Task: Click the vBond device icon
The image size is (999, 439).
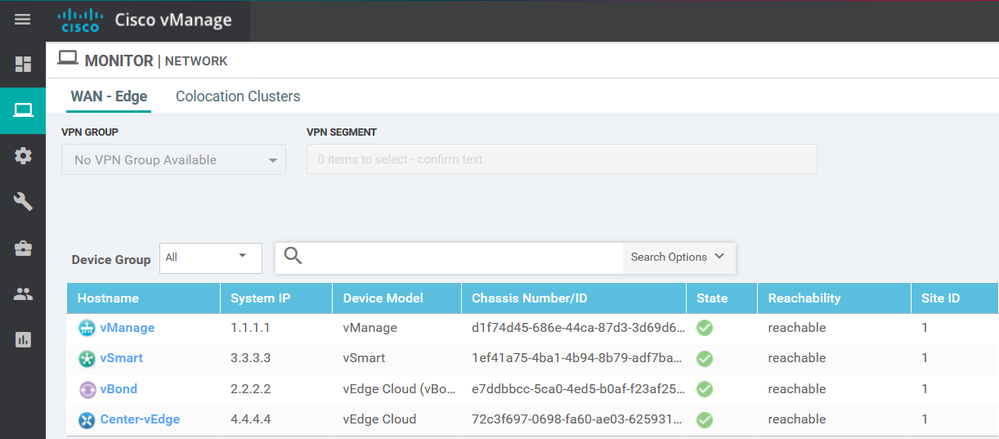Action: pyautogui.click(x=86, y=389)
